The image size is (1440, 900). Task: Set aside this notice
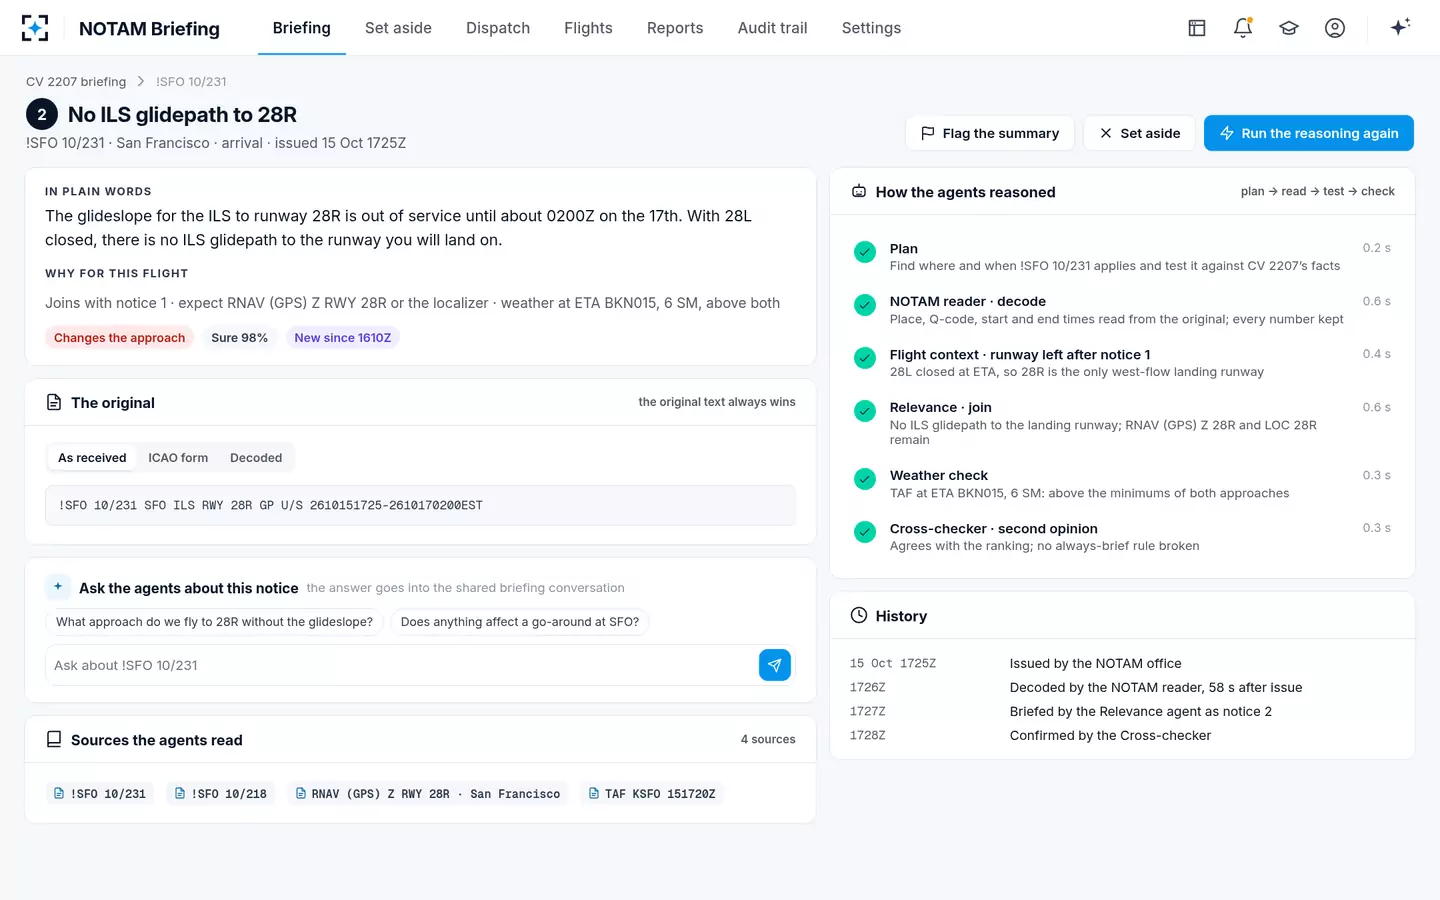point(1139,133)
